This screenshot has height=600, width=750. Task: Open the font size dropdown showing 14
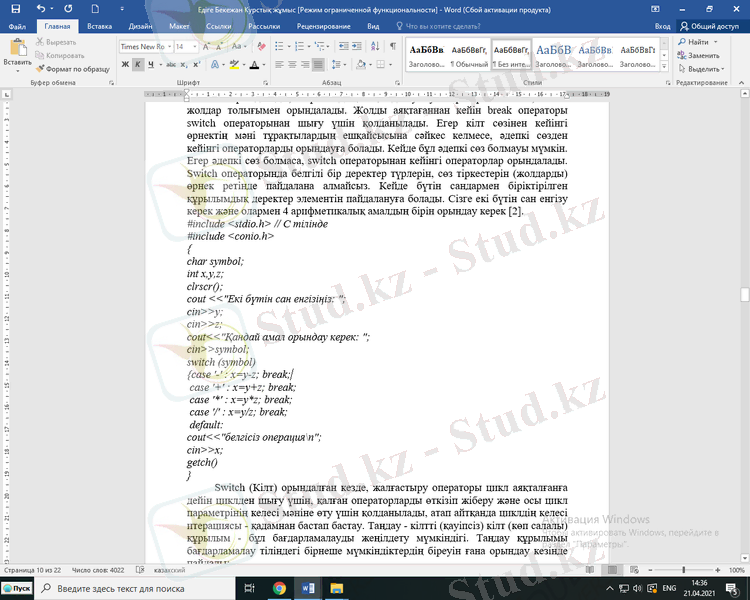pos(195,46)
